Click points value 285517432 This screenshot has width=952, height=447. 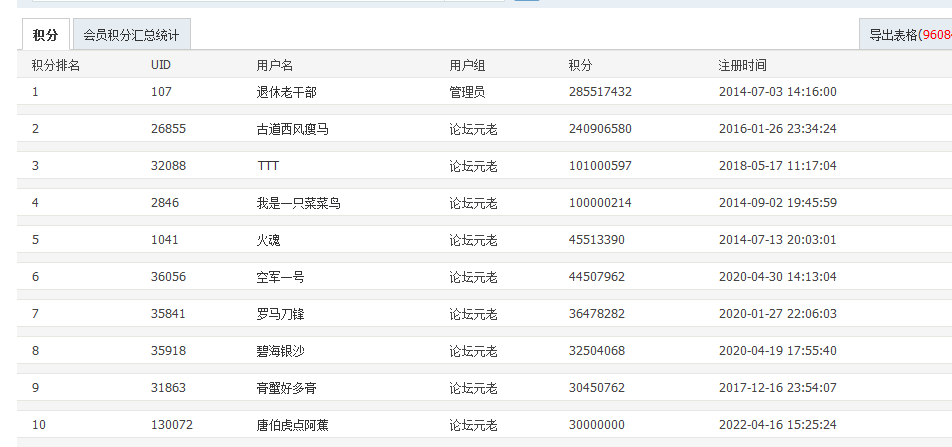[x=600, y=92]
